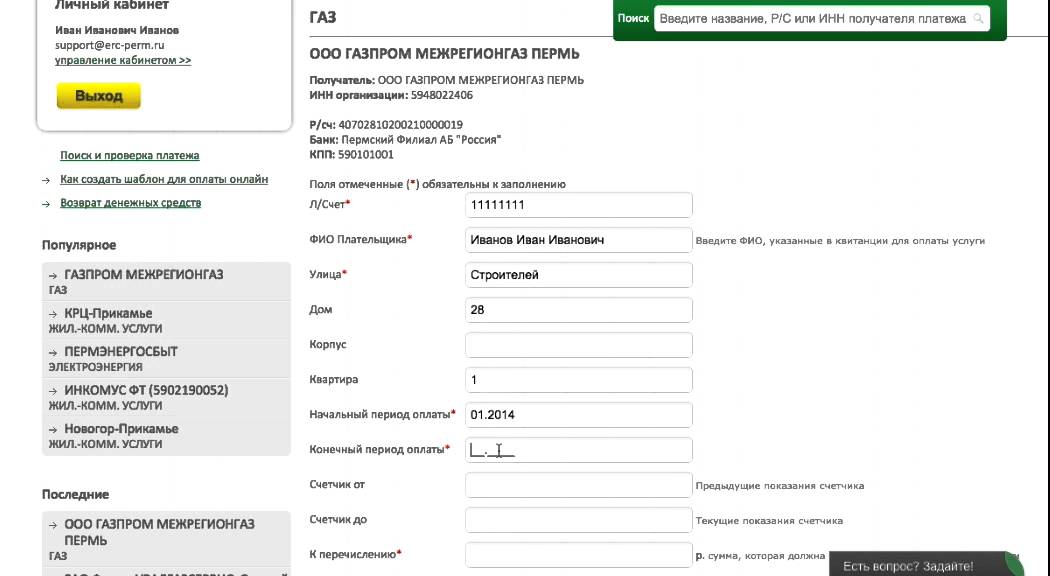Click the ГАЗ page title
Image resolution: width=1050 pixels, height=576 pixels.
coord(323,17)
